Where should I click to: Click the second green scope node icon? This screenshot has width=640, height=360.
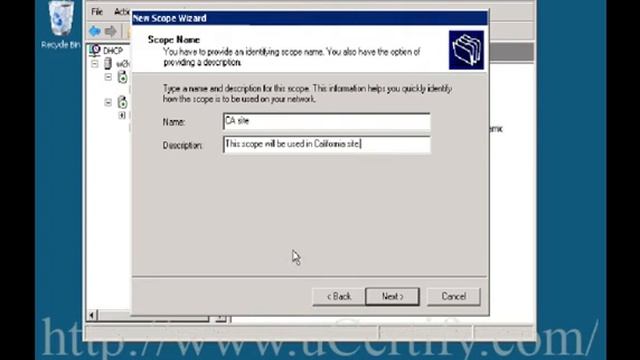click(122, 102)
